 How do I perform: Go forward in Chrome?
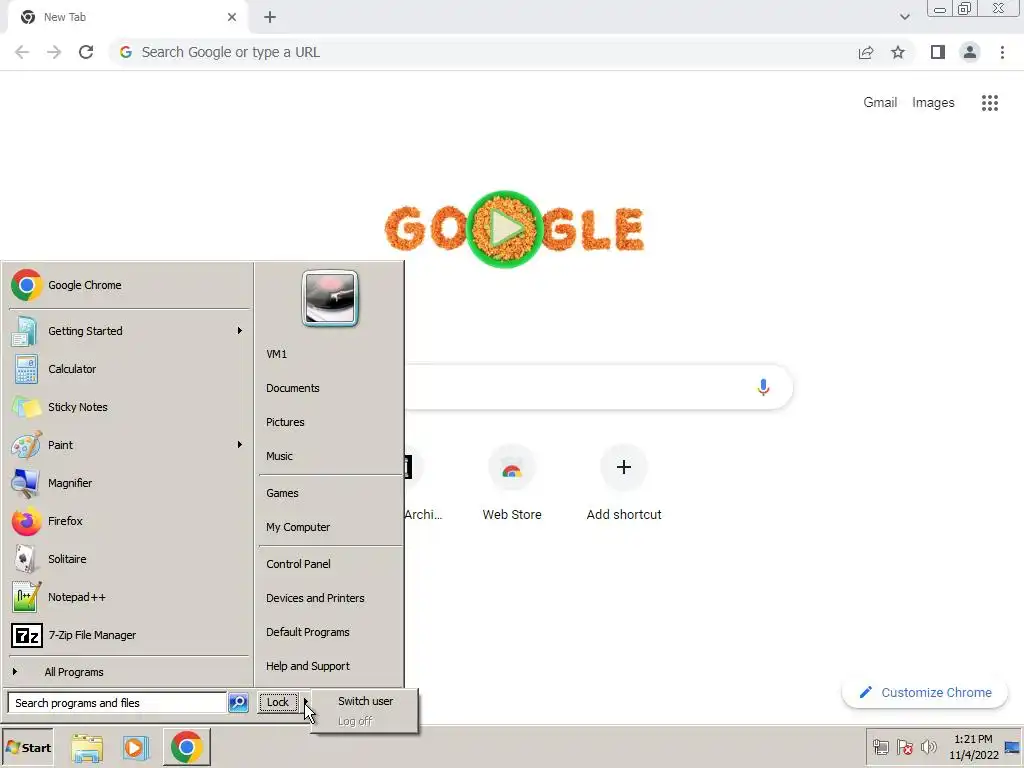tap(54, 52)
